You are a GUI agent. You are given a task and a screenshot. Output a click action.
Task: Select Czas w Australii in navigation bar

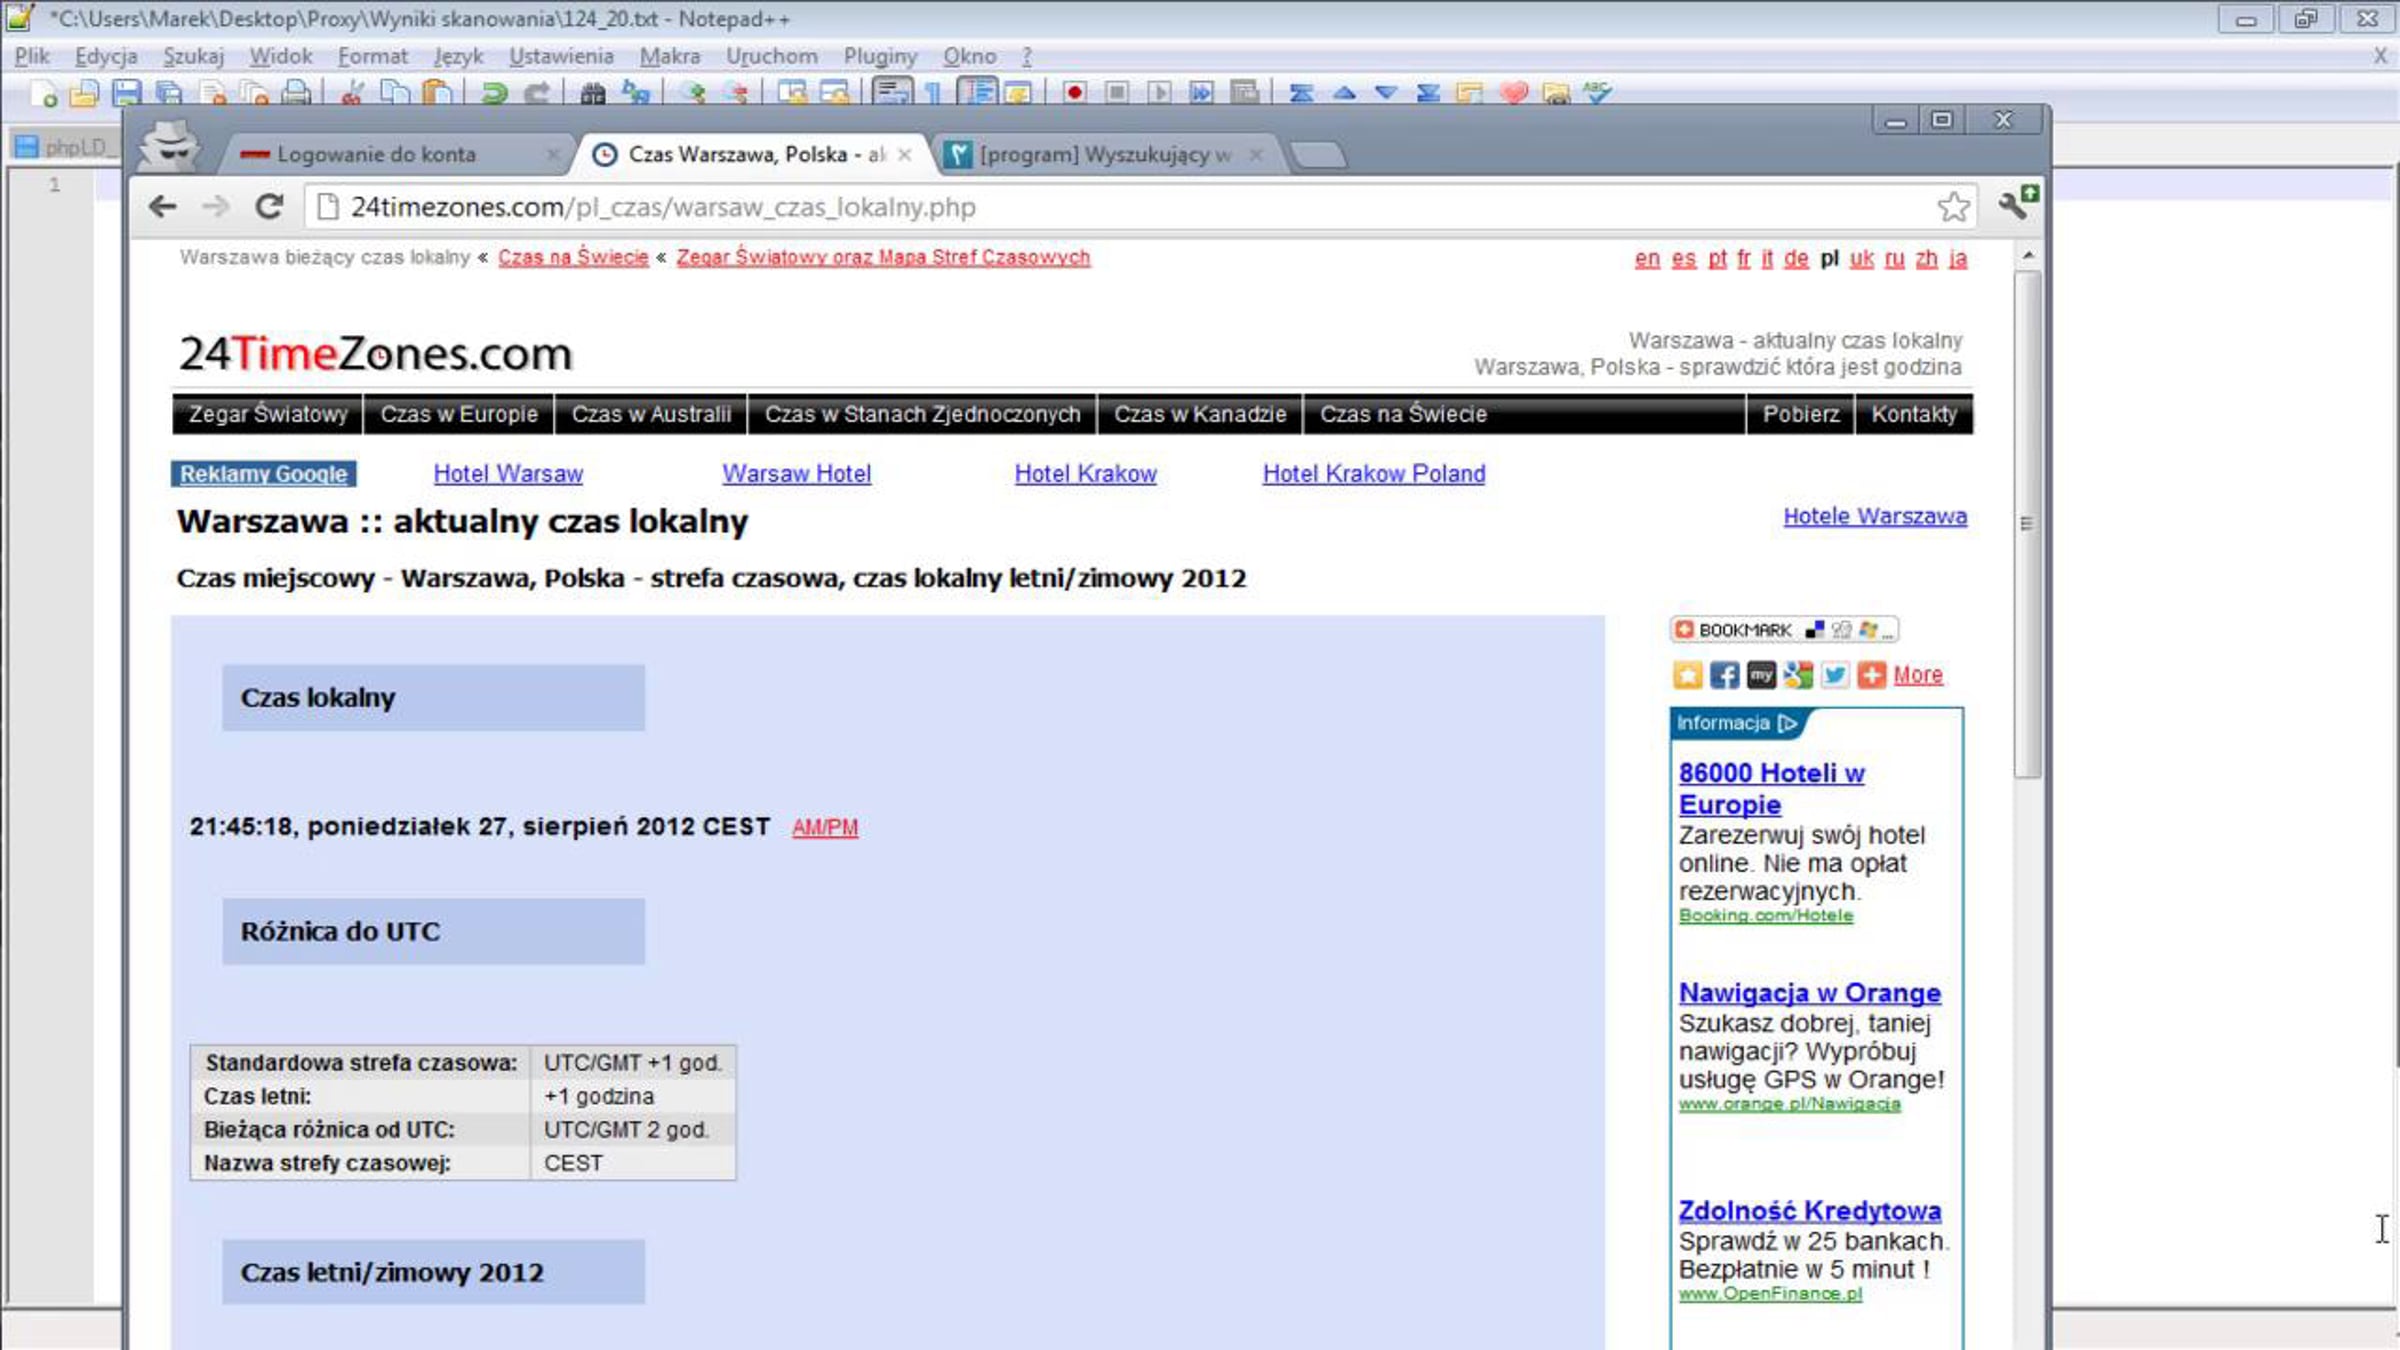coord(651,414)
